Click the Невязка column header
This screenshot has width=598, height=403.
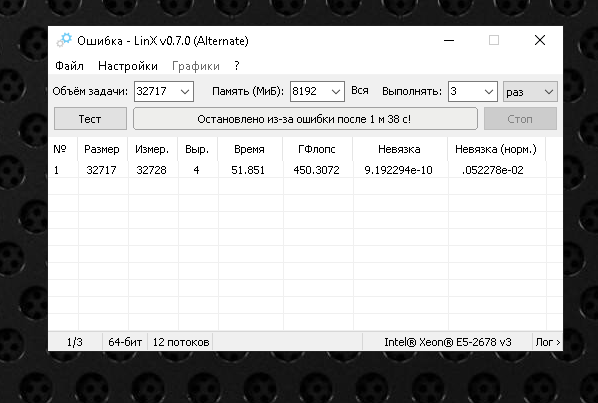(400, 149)
